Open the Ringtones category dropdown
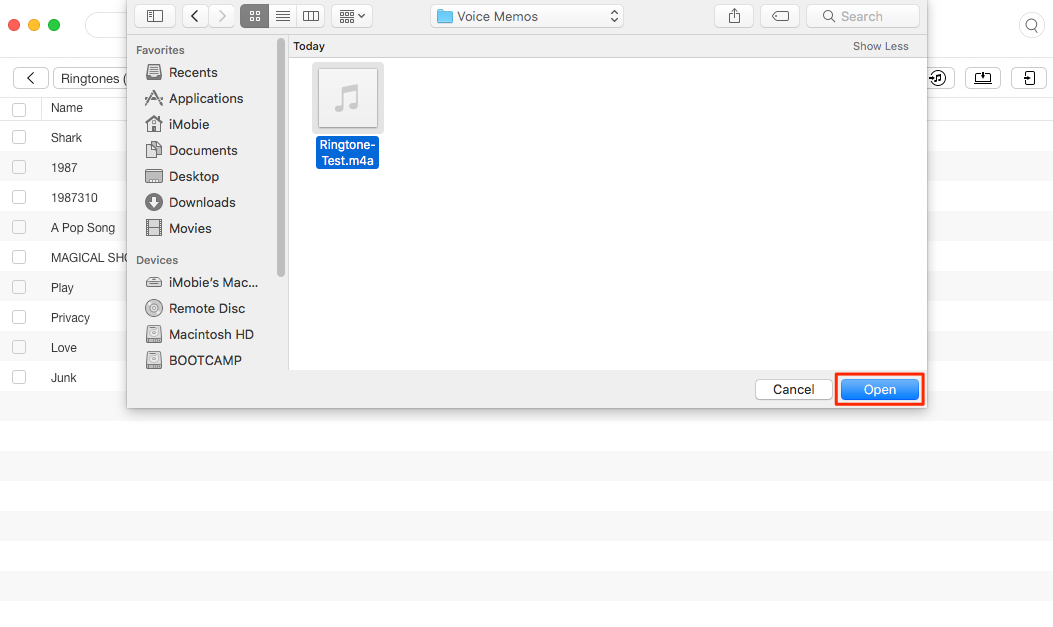 (92, 78)
